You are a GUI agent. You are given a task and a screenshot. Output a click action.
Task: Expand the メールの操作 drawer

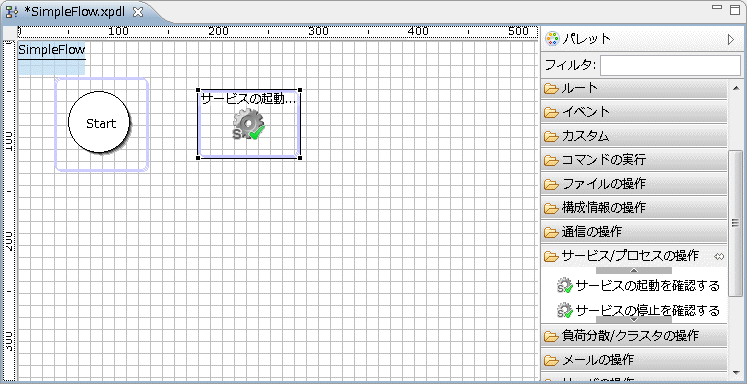tap(634, 360)
